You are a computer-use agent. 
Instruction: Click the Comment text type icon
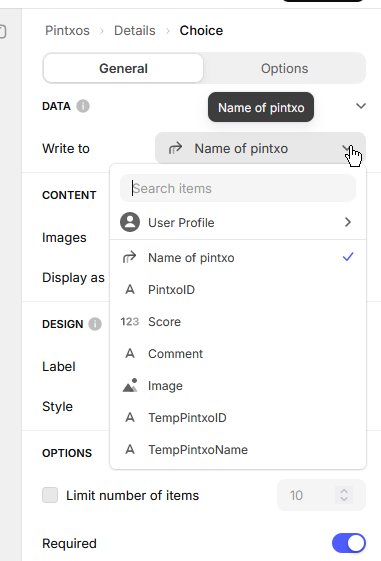click(130, 353)
